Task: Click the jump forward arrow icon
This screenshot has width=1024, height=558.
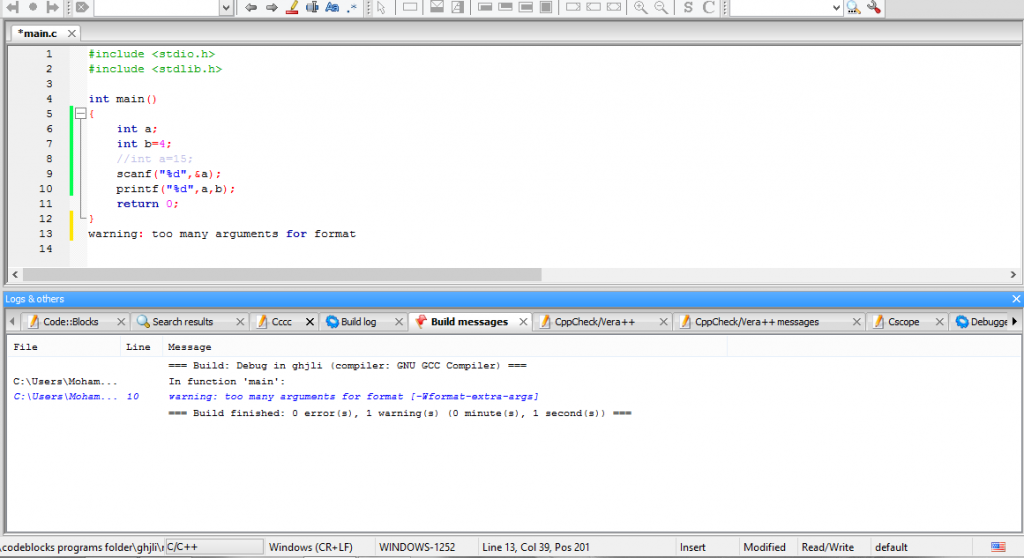Action: (271, 7)
